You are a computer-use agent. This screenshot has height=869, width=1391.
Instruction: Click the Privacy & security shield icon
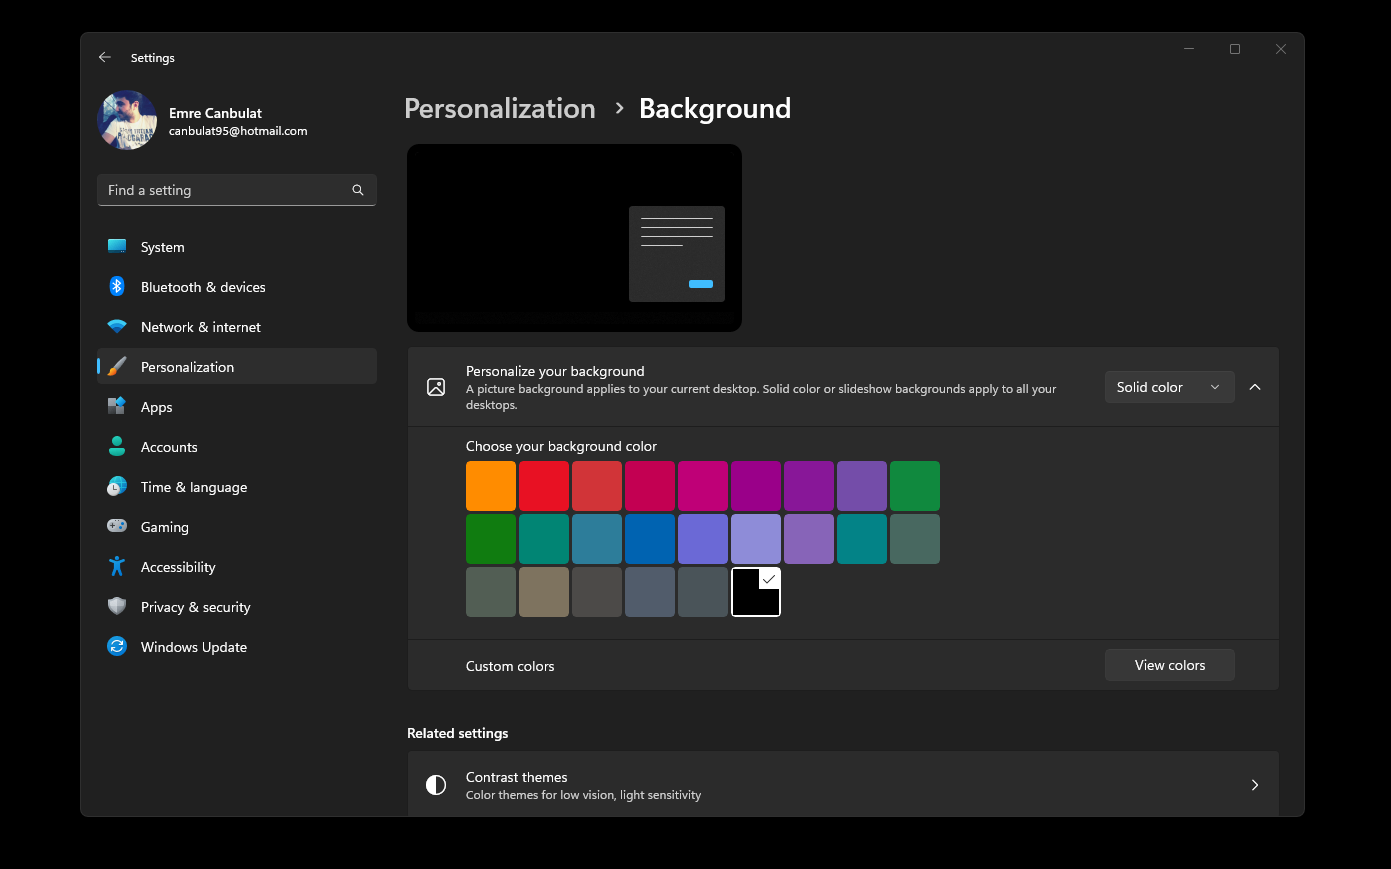tap(117, 607)
